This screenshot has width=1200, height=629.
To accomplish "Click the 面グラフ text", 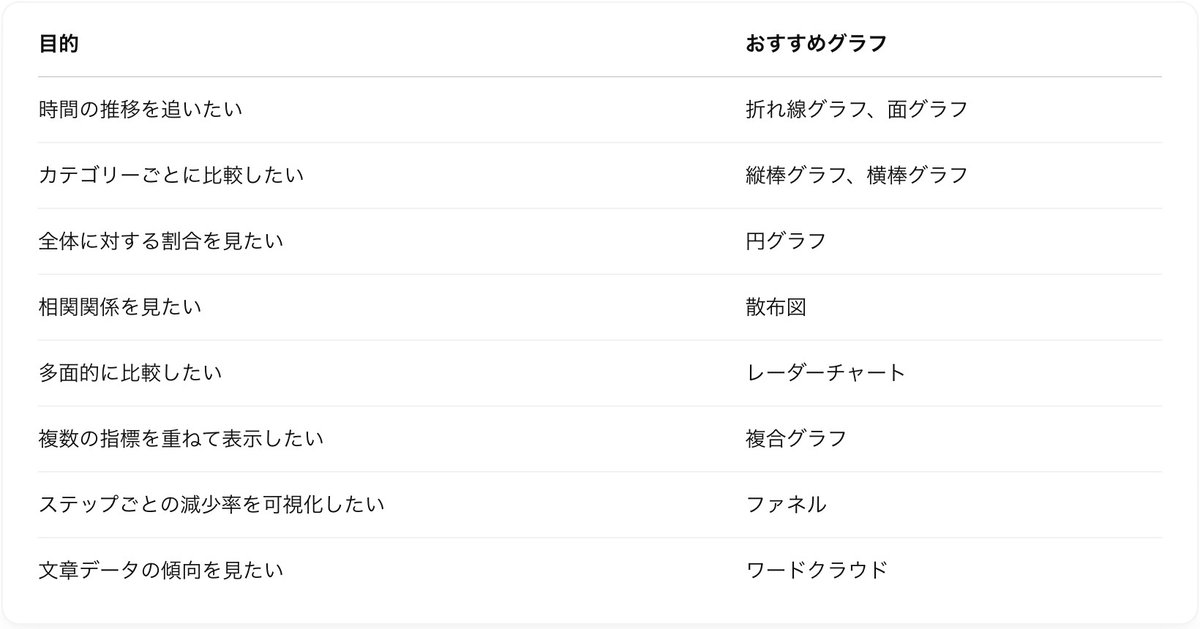I will 928,110.
